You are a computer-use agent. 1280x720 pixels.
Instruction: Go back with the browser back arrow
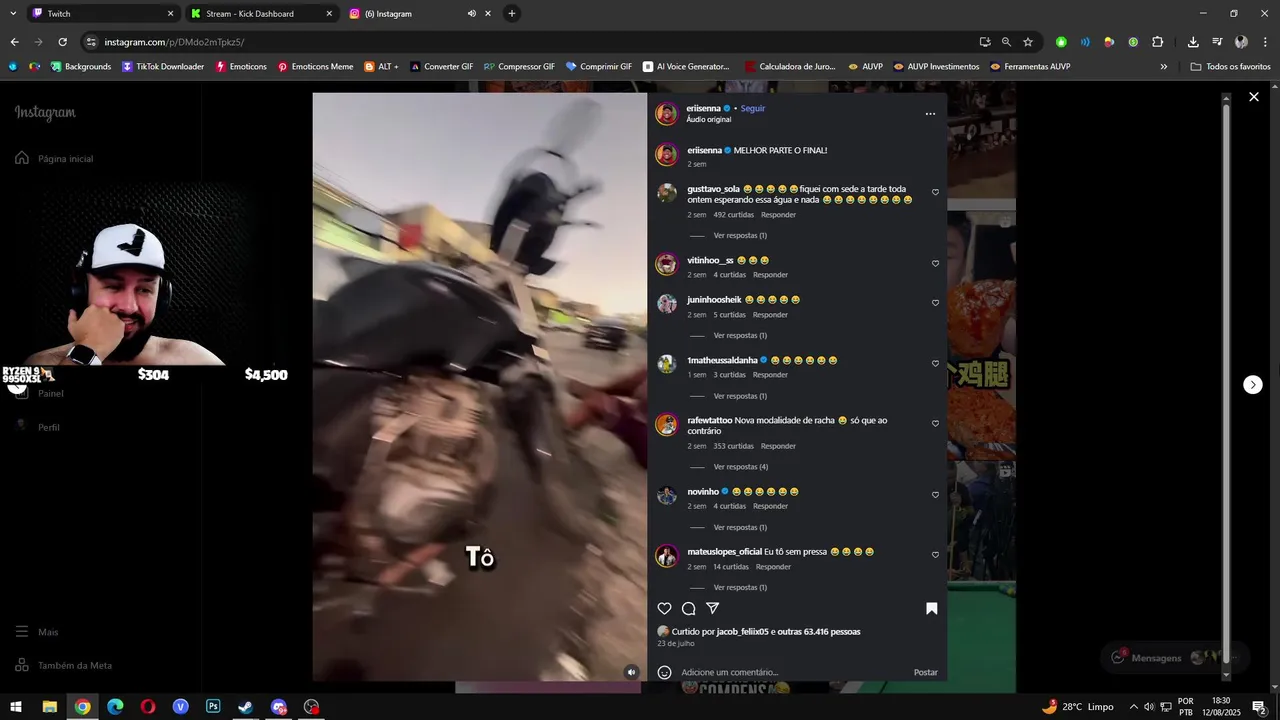(x=14, y=42)
